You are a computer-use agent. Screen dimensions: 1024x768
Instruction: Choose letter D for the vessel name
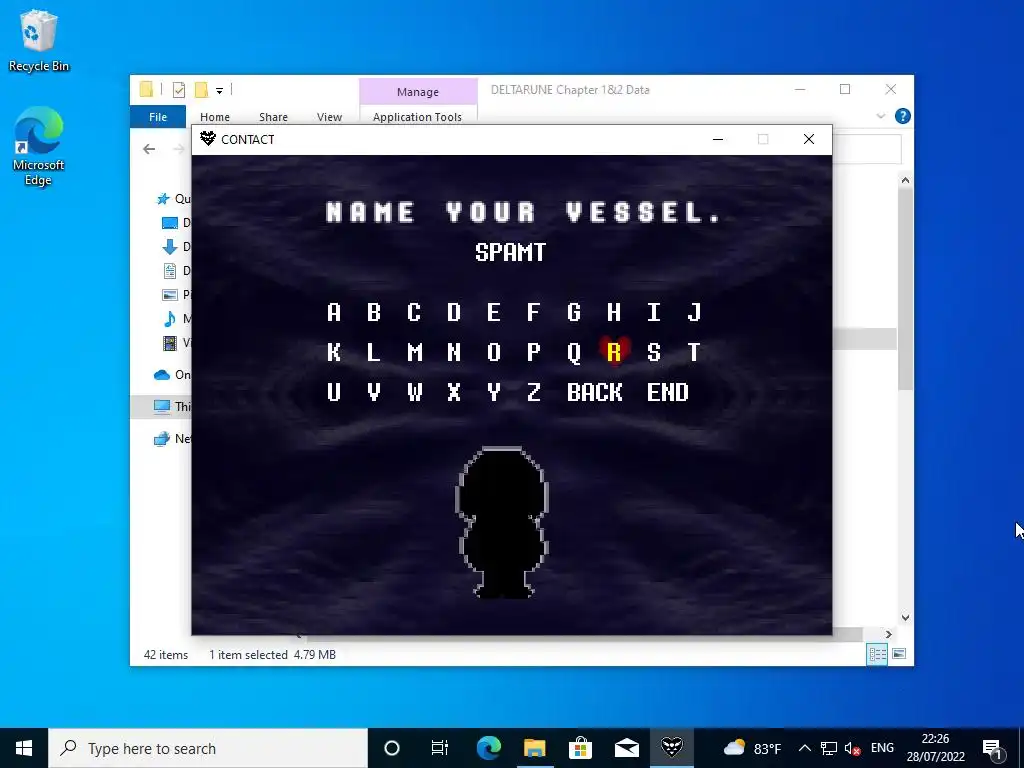coord(453,312)
